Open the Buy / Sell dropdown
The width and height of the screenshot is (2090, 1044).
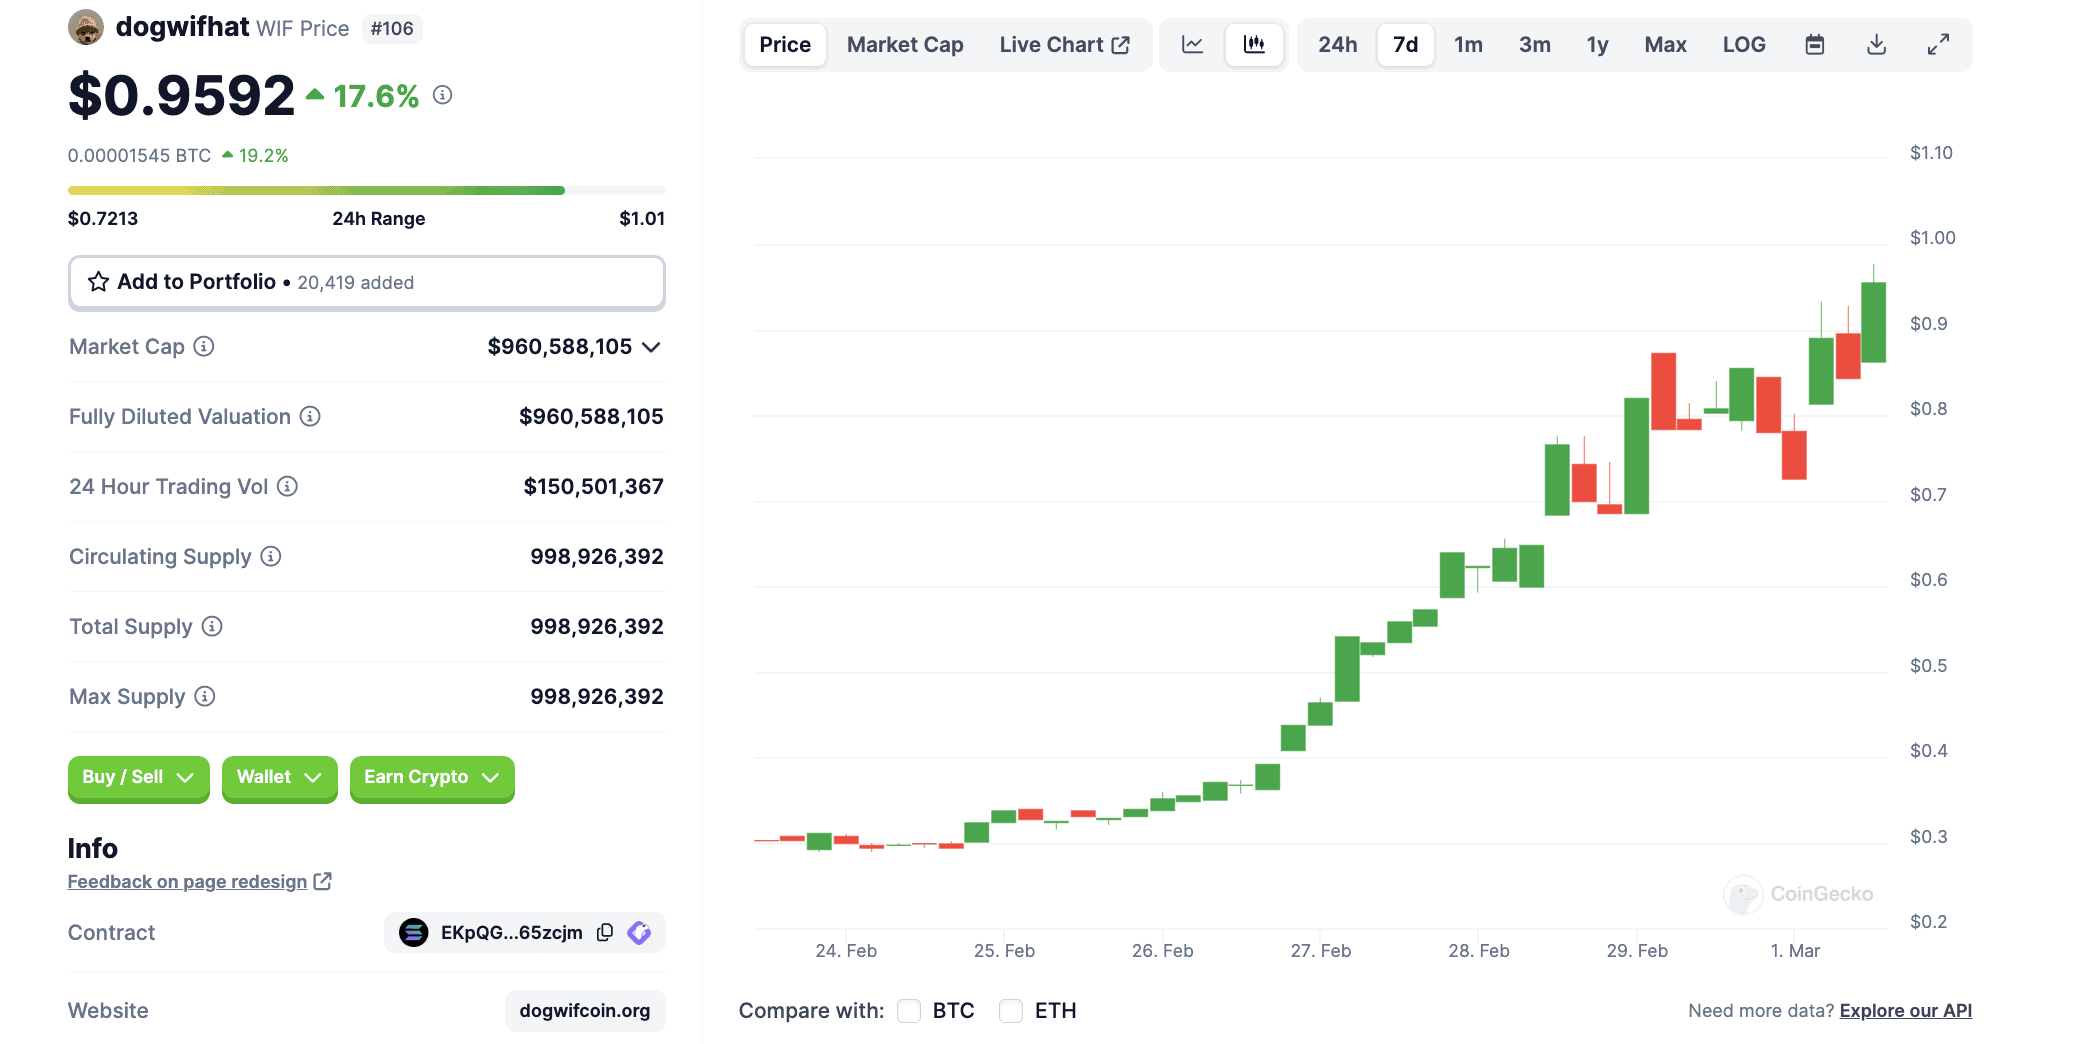(138, 778)
